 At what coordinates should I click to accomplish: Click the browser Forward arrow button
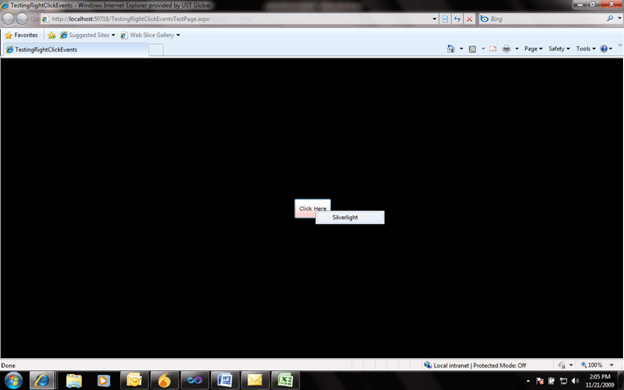coord(22,18)
